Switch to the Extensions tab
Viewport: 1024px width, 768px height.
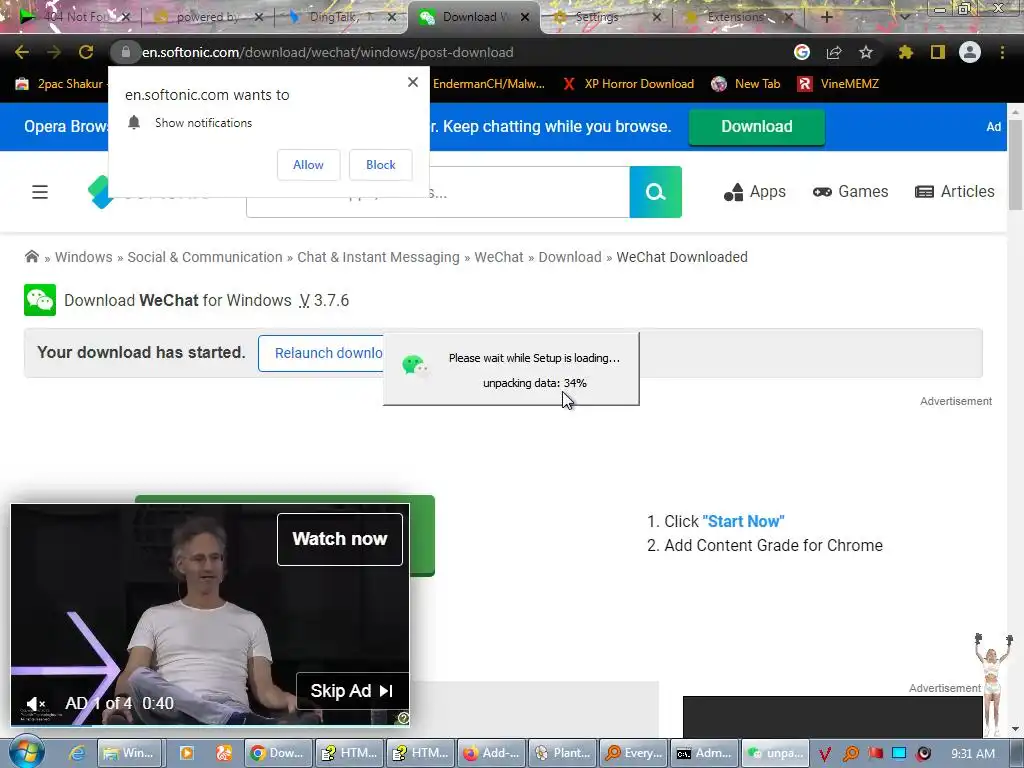point(737,17)
